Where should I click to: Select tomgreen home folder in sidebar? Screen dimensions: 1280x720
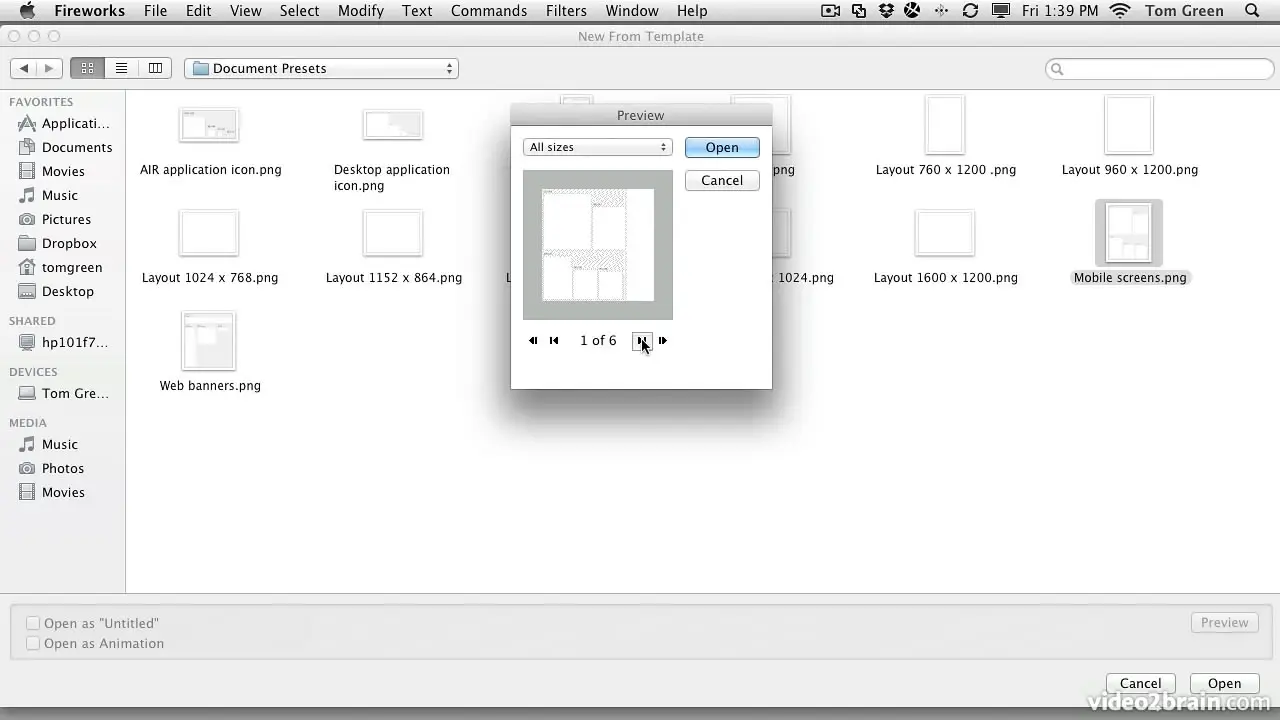point(60,267)
